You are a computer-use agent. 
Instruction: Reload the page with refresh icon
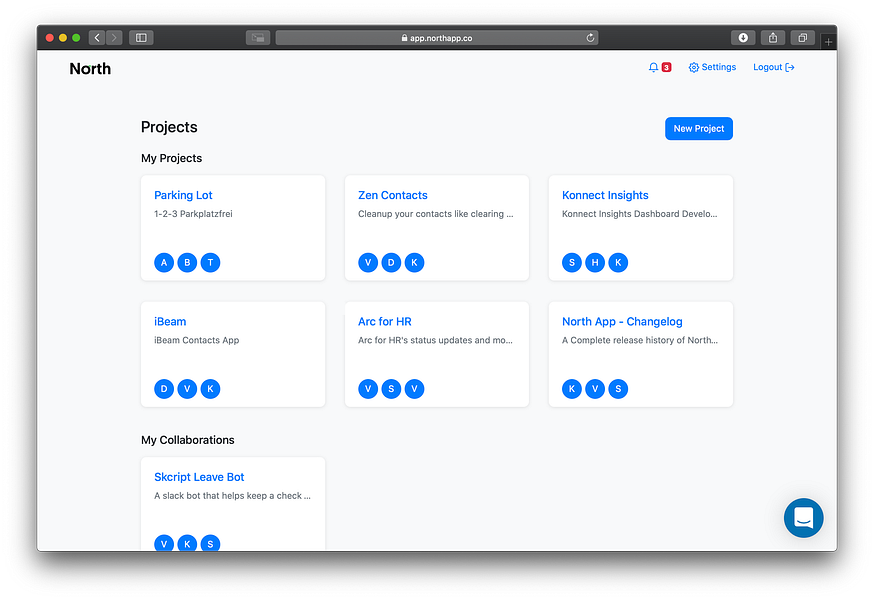pyautogui.click(x=590, y=38)
